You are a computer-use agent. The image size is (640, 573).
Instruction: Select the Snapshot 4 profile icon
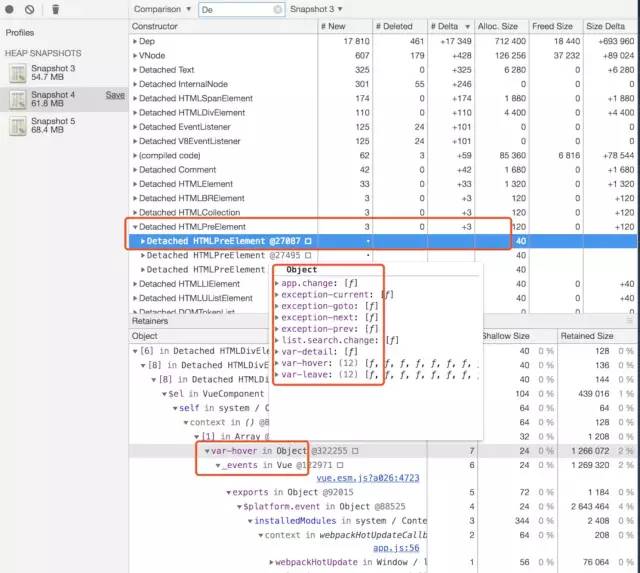pyautogui.click(x=18, y=100)
